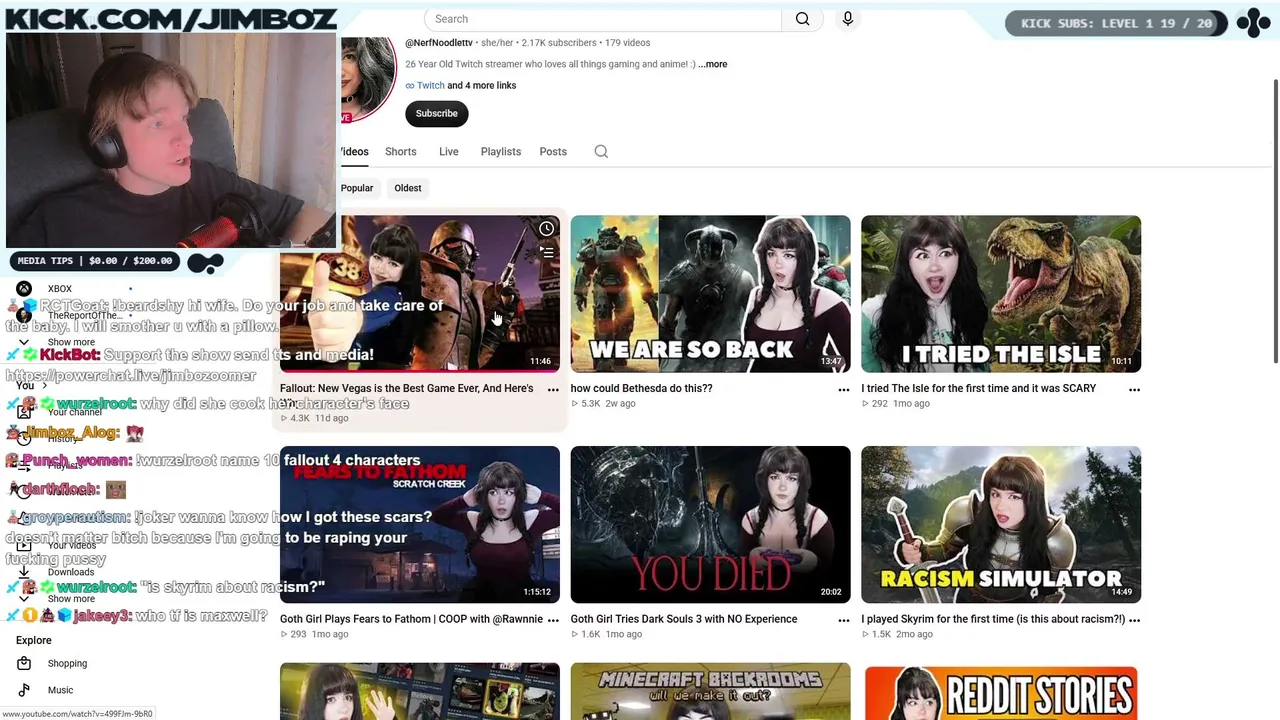
Task: Open 'I tried The Isle' video title
Action: 978,388
